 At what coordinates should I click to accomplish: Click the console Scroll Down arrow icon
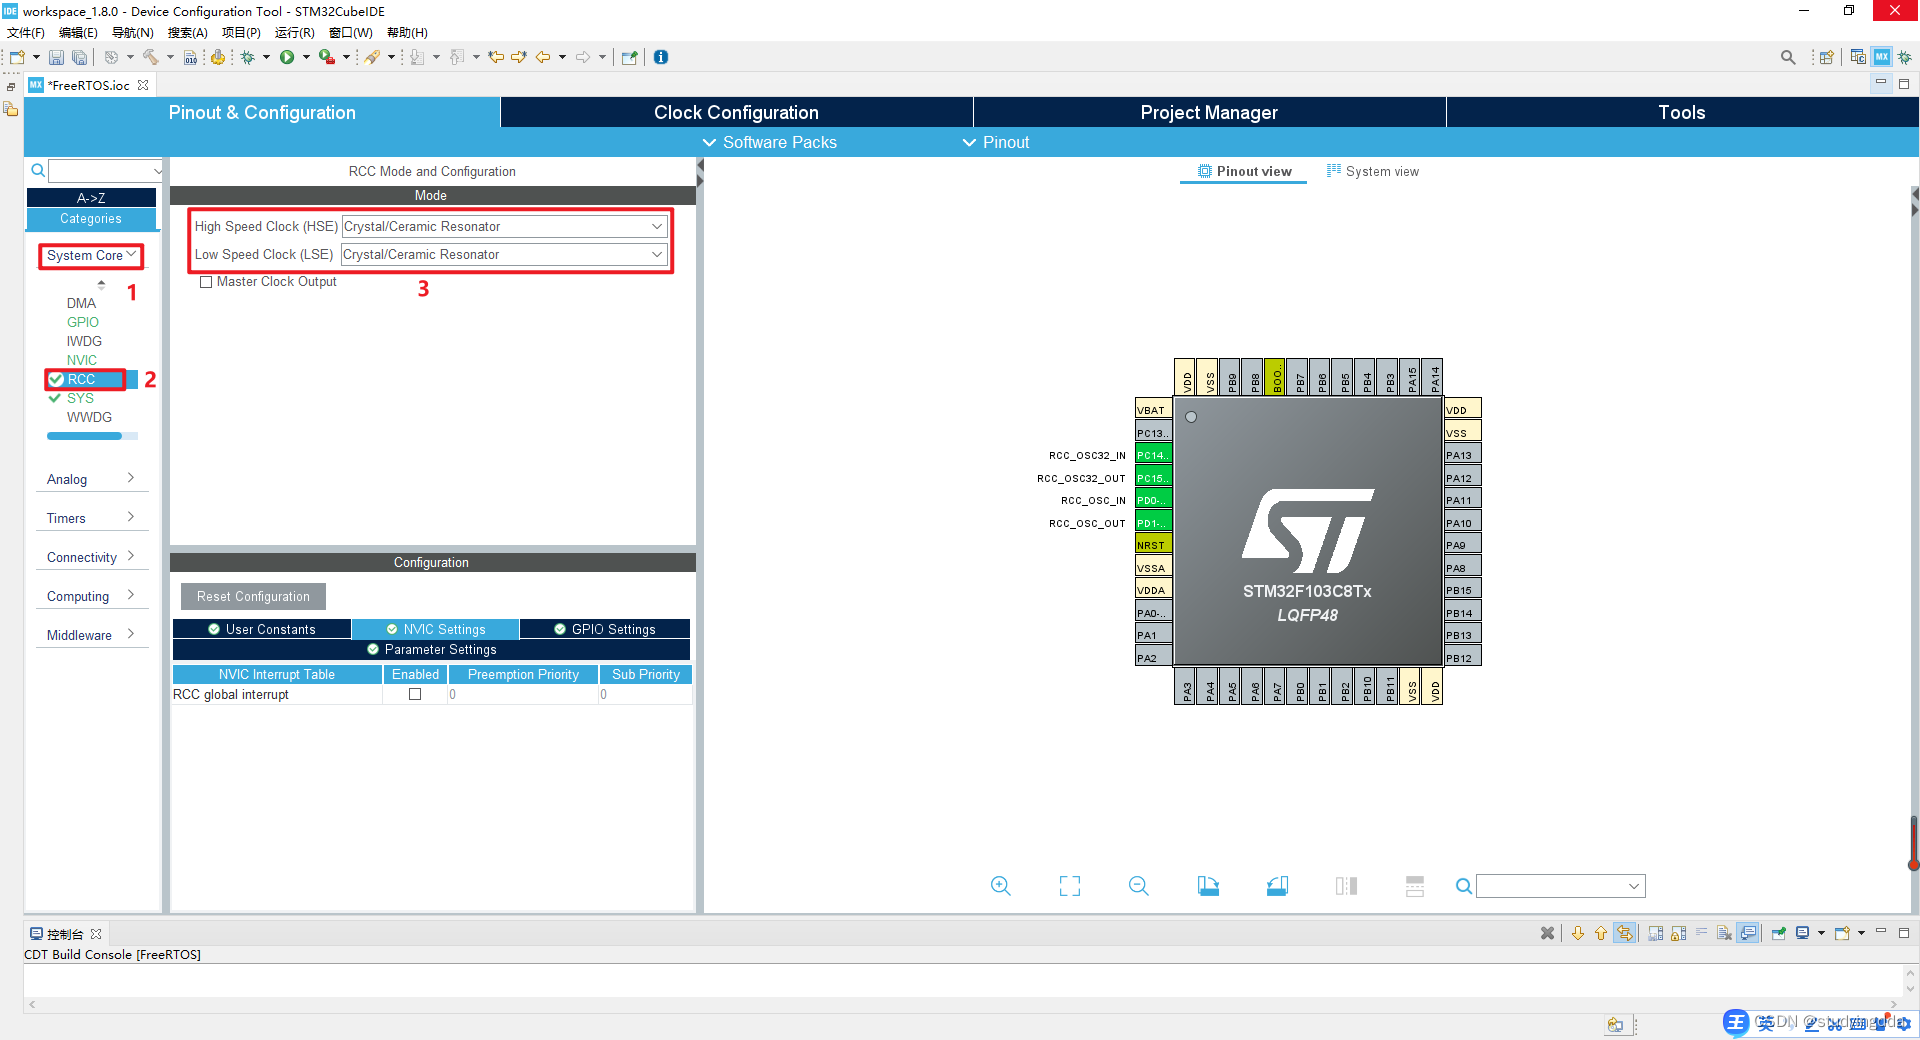pos(1578,933)
